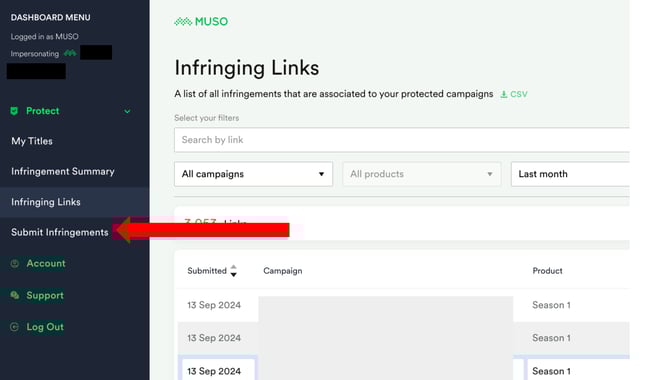Click Log Out in sidebar
Image resolution: width=670 pixels, height=380 pixels.
click(x=45, y=327)
